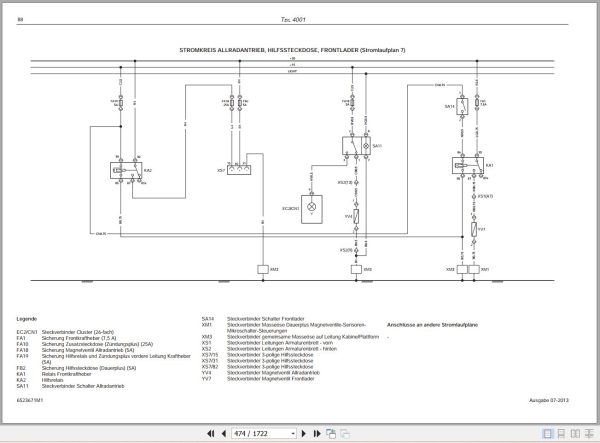Switch to two-page side-by-side view

(575, 433)
